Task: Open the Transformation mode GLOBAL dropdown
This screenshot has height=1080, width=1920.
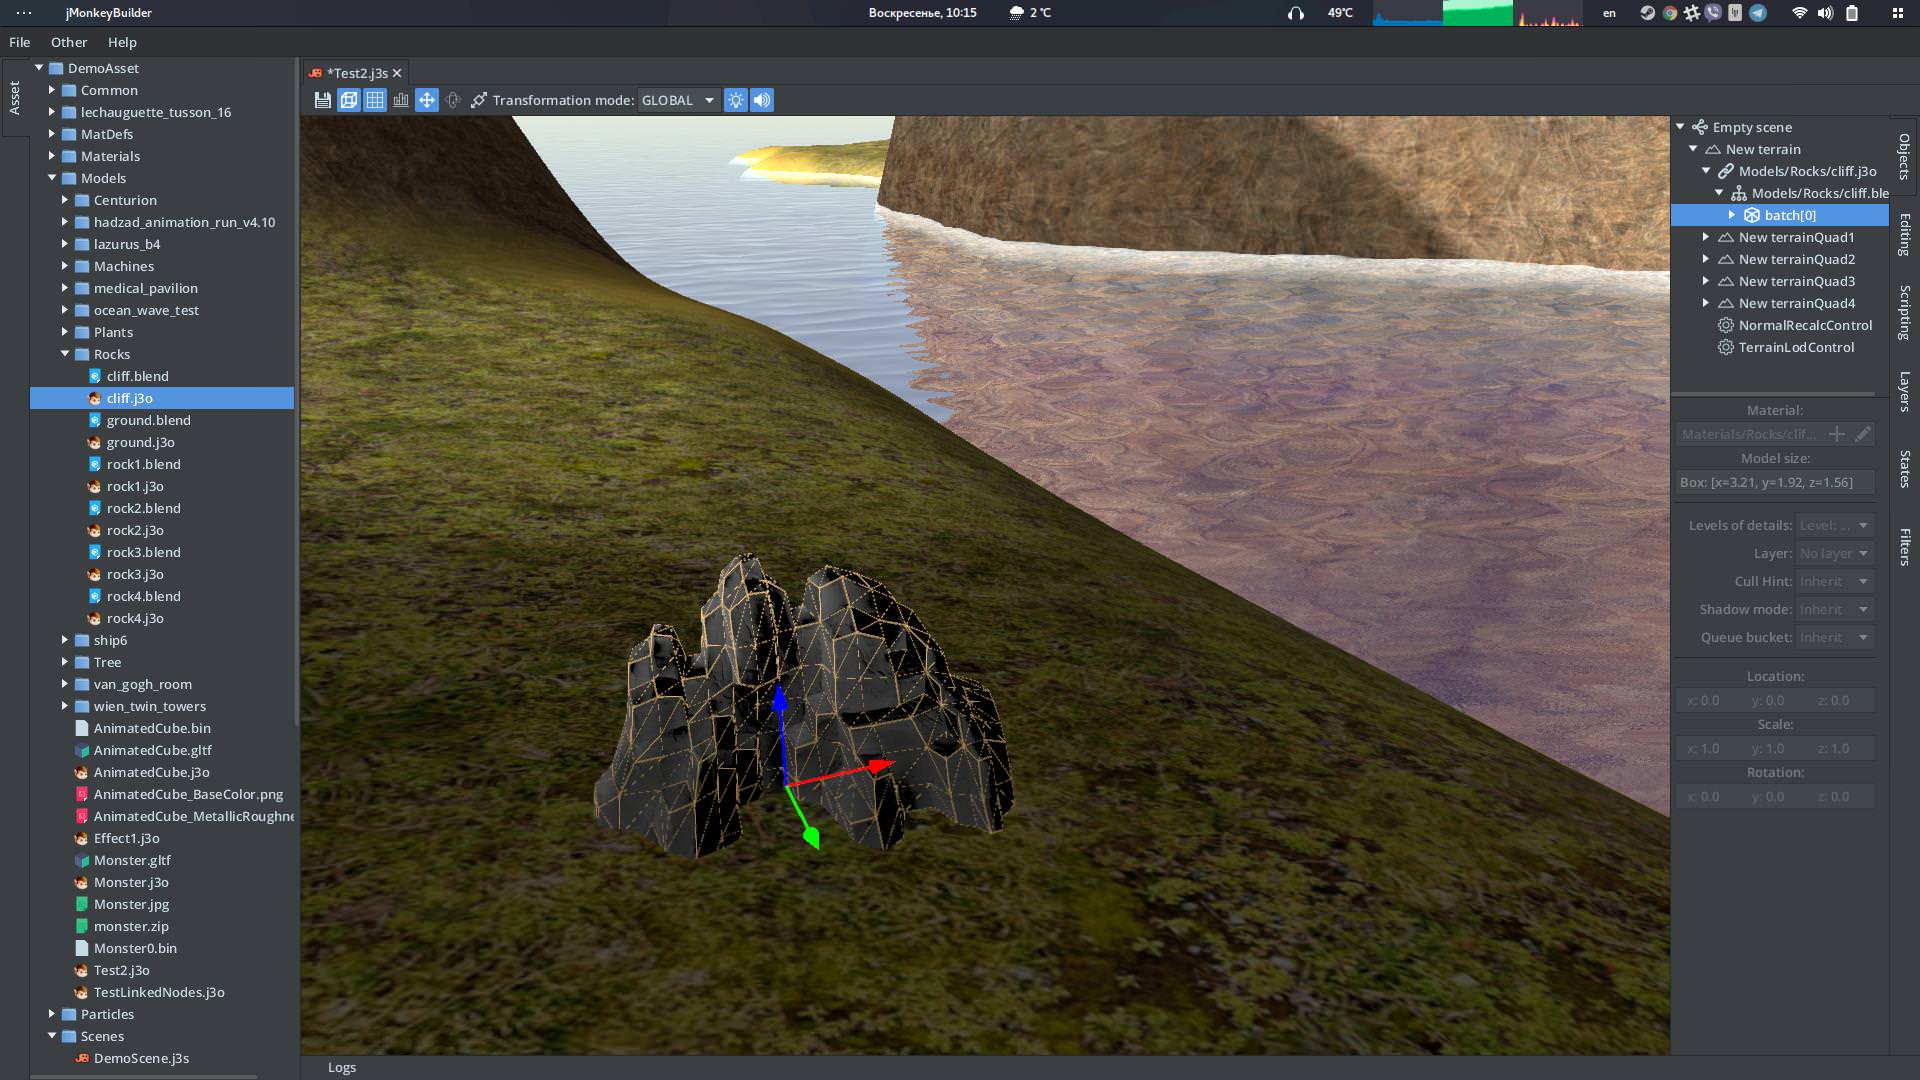Action: click(x=678, y=100)
